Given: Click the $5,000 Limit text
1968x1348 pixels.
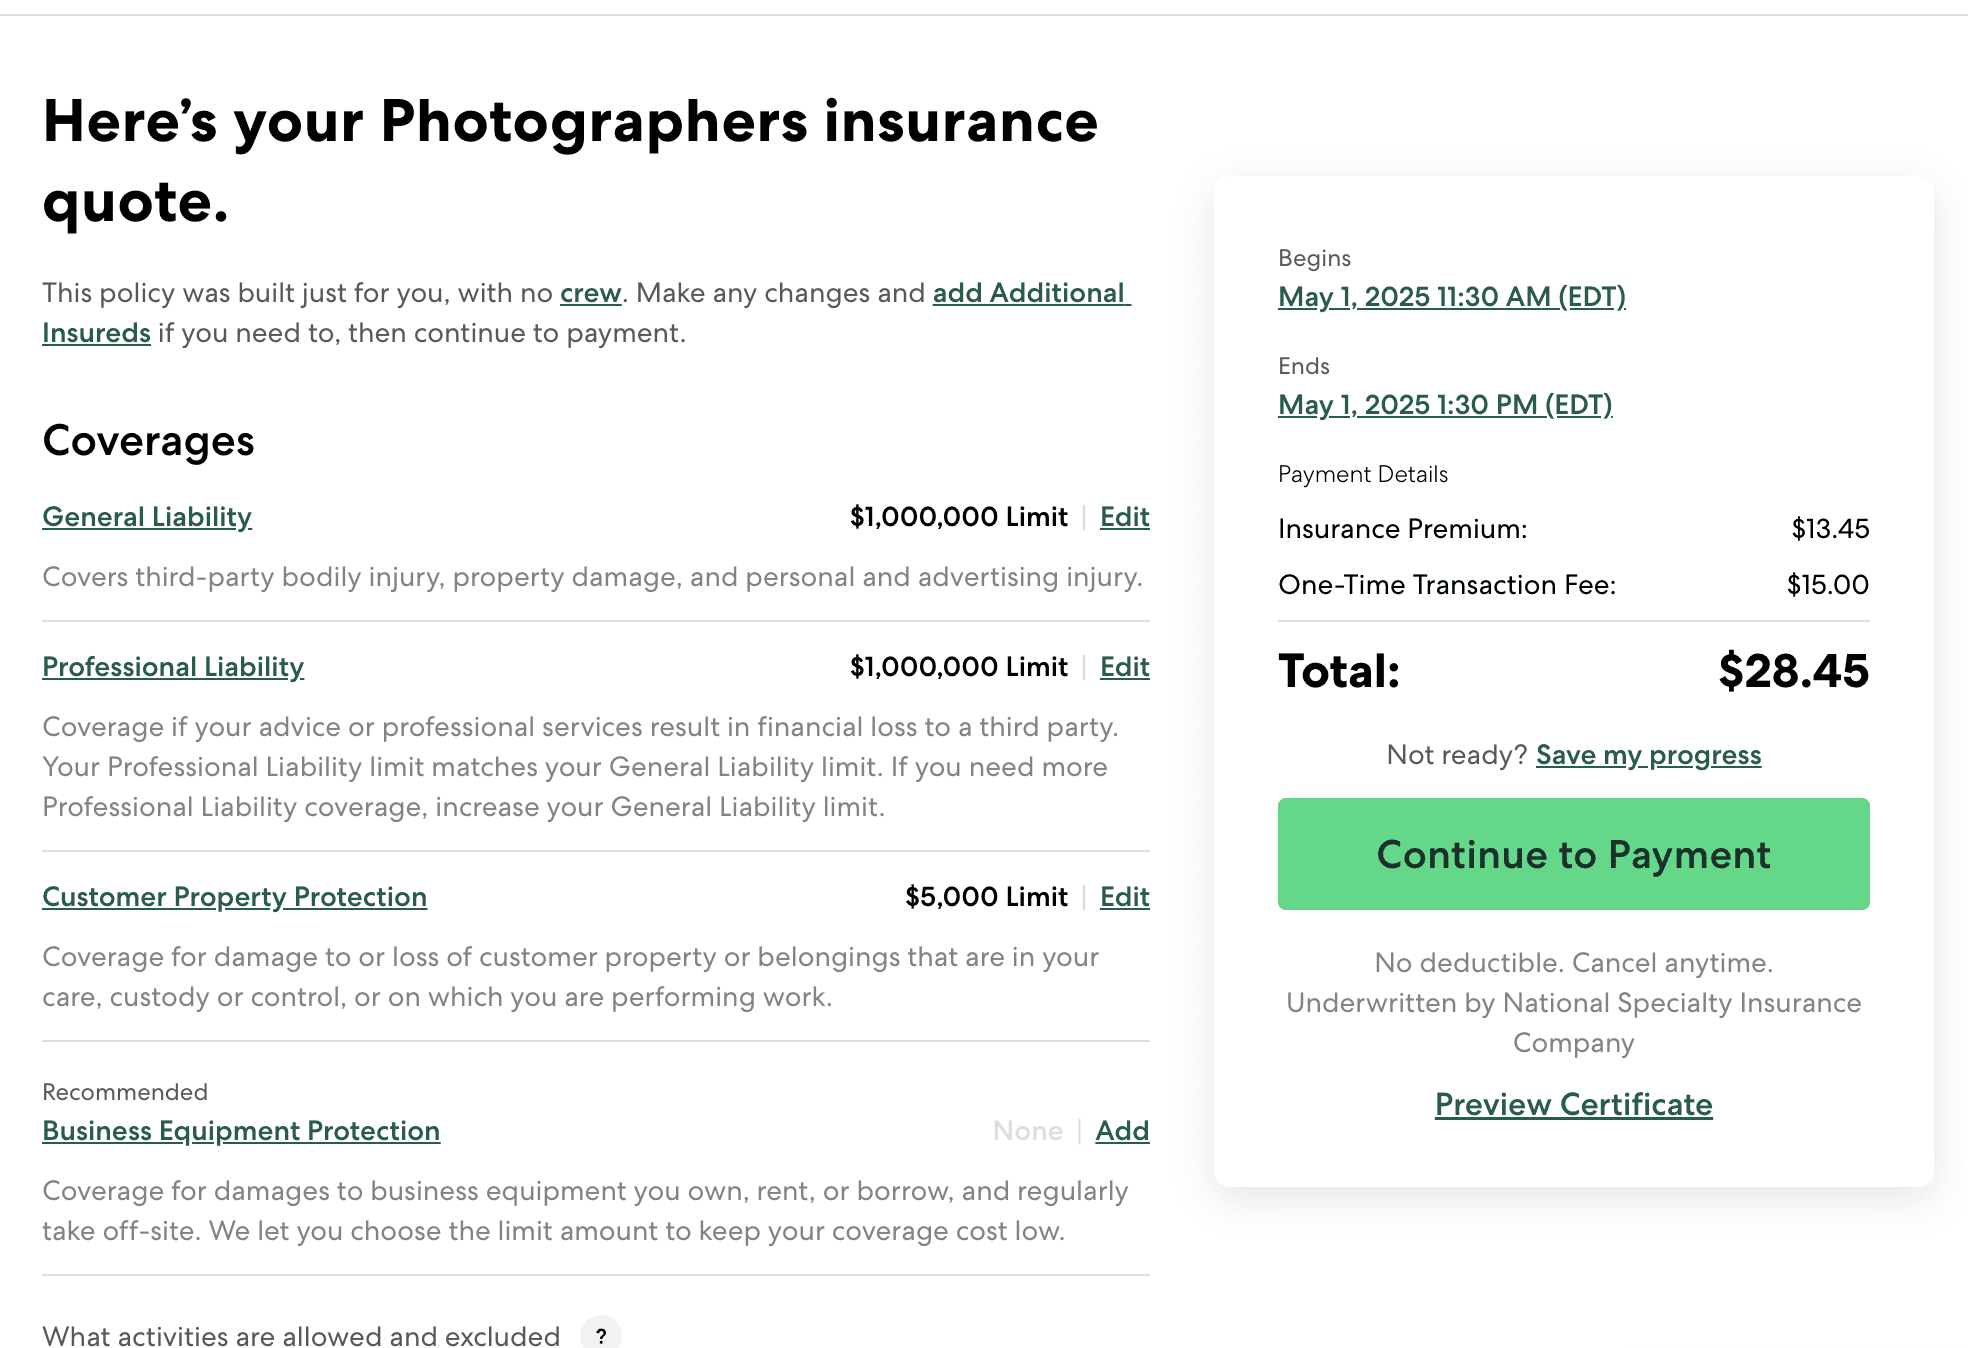Looking at the screenshot, I should tap(986, 897).
